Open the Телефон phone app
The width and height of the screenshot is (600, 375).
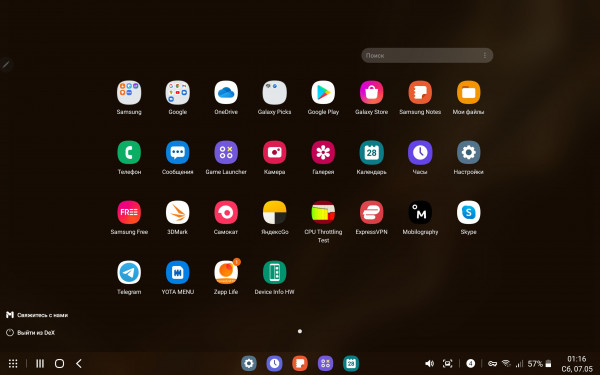[129, 152]
